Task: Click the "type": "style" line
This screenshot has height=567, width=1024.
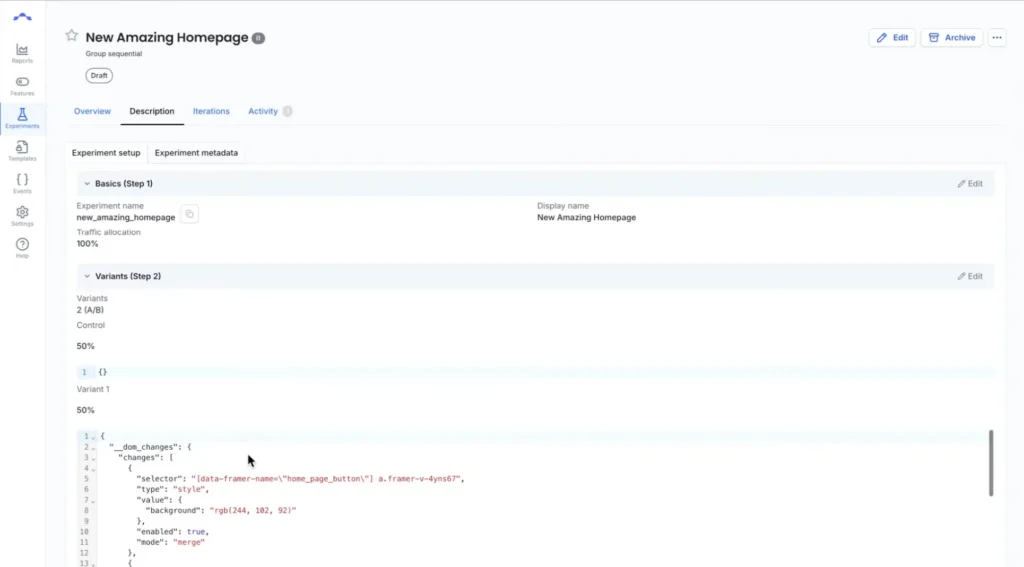Action: pyautogui.click(x=172, y=489)
